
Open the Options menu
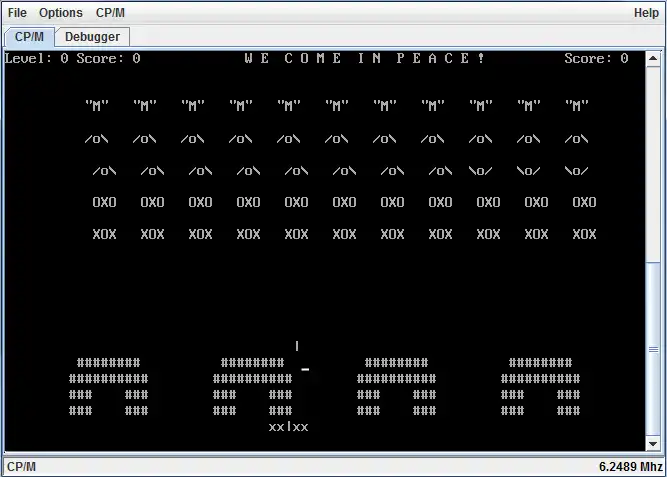61,13
